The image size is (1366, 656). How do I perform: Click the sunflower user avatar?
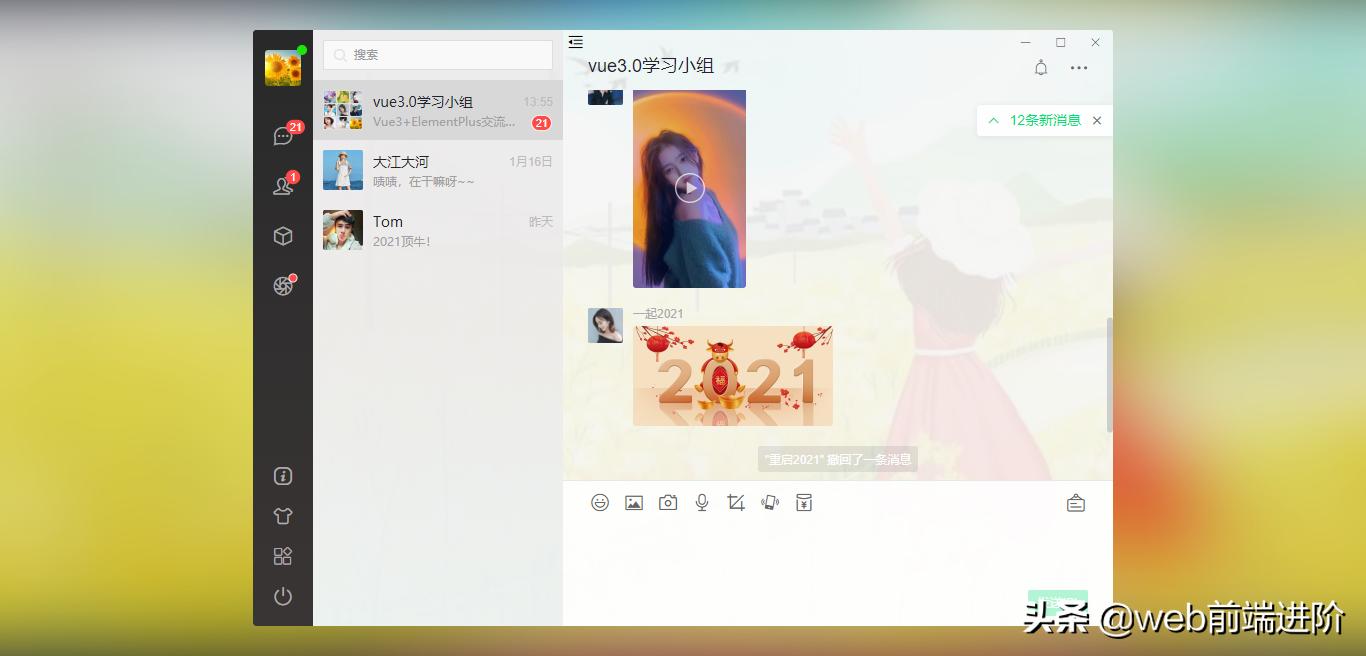(283, 68)
